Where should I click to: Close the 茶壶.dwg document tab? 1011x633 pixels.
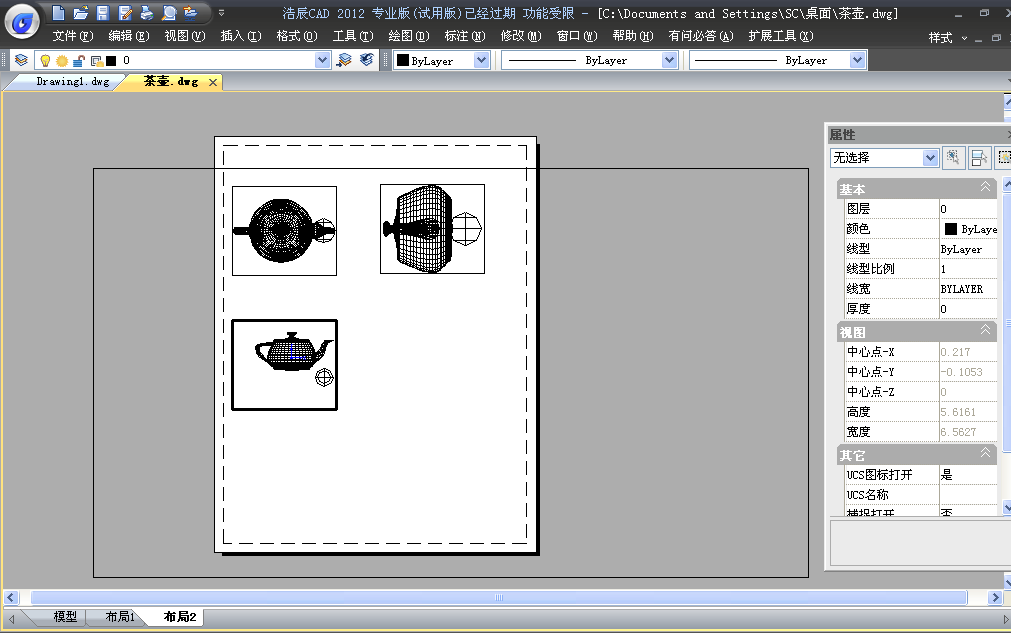213,82
